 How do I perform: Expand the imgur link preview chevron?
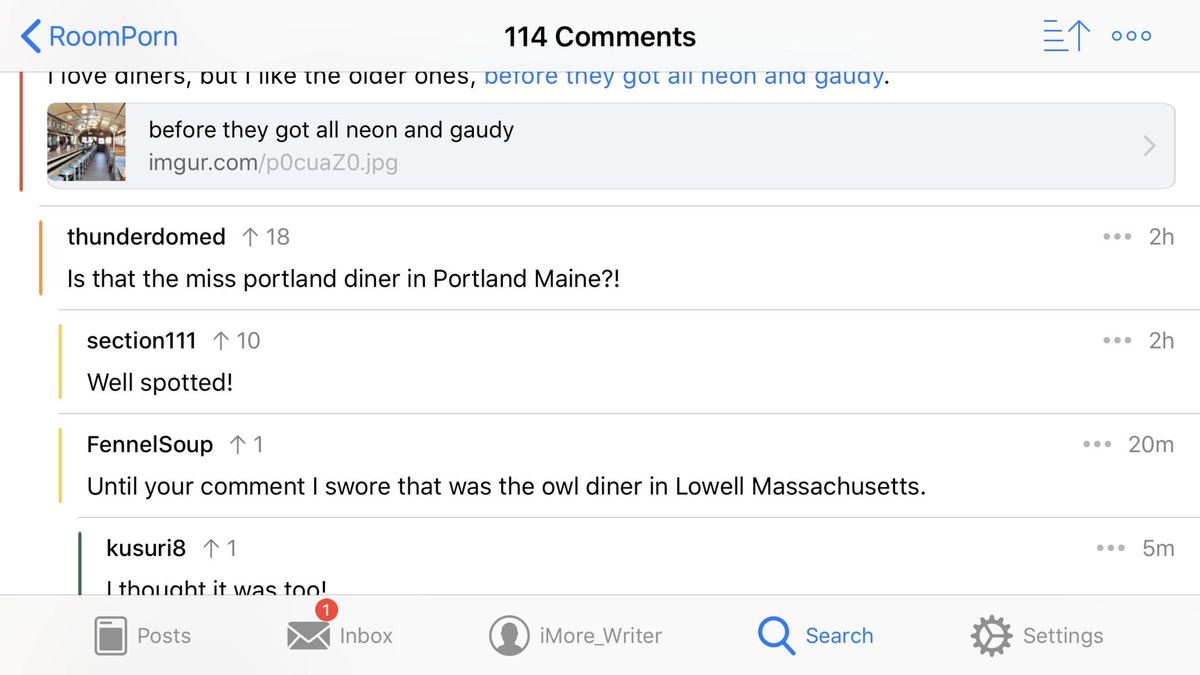(1149, 146)
